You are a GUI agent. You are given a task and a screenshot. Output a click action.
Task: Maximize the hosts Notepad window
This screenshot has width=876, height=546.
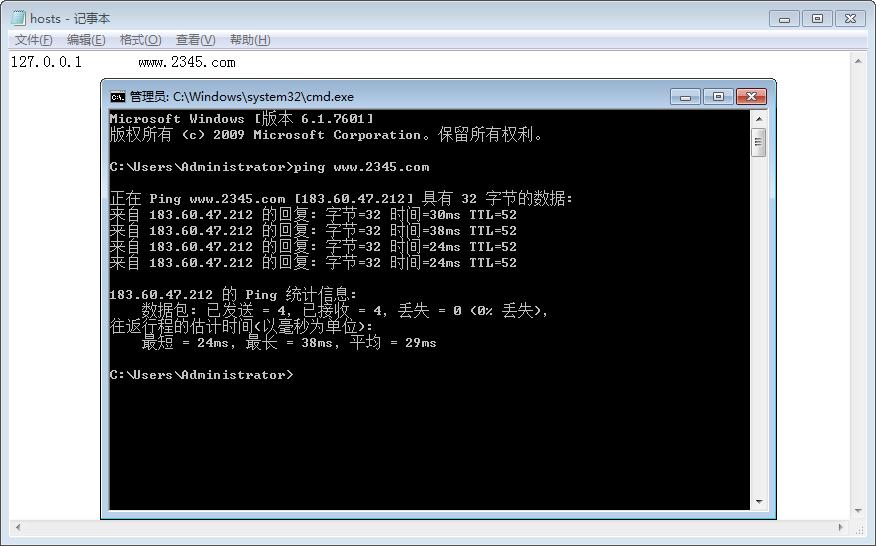[817, 19]
